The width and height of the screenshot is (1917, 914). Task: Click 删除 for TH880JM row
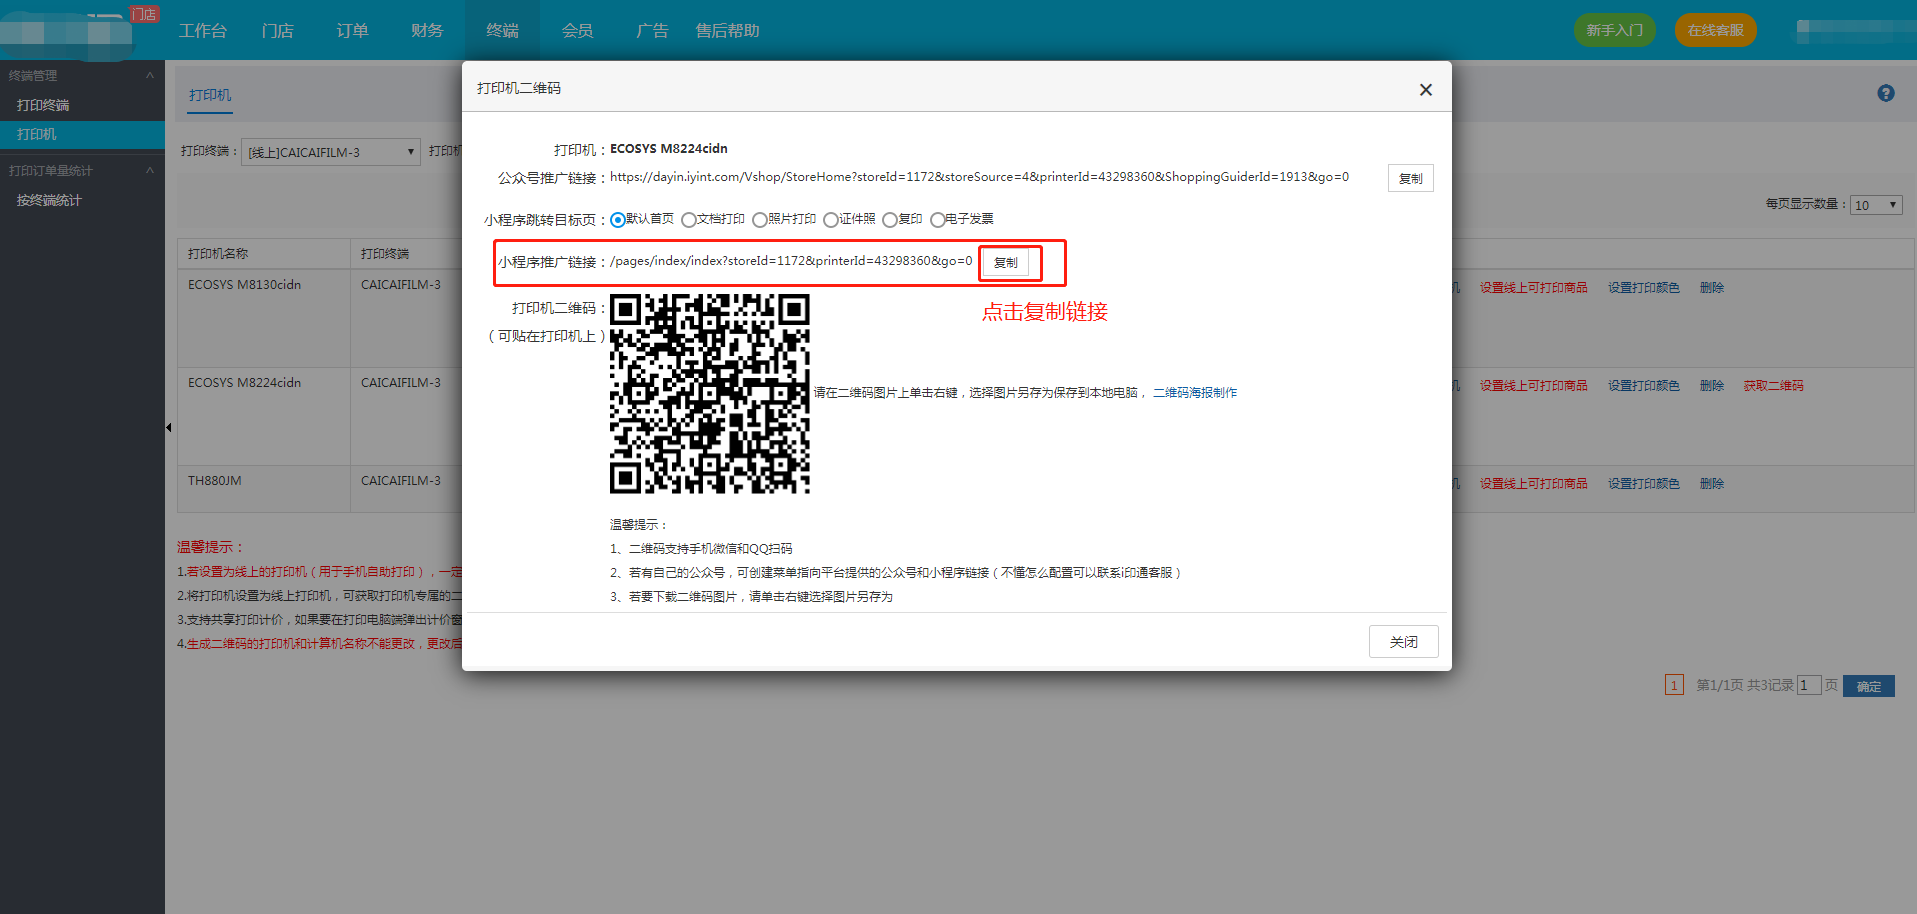point(1711,483)
